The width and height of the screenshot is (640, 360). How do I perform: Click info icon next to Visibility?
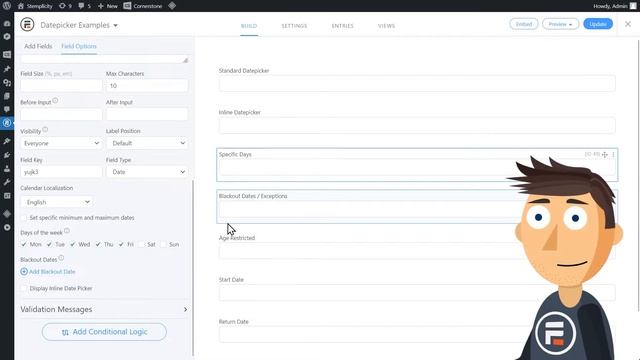coord(45,129)
